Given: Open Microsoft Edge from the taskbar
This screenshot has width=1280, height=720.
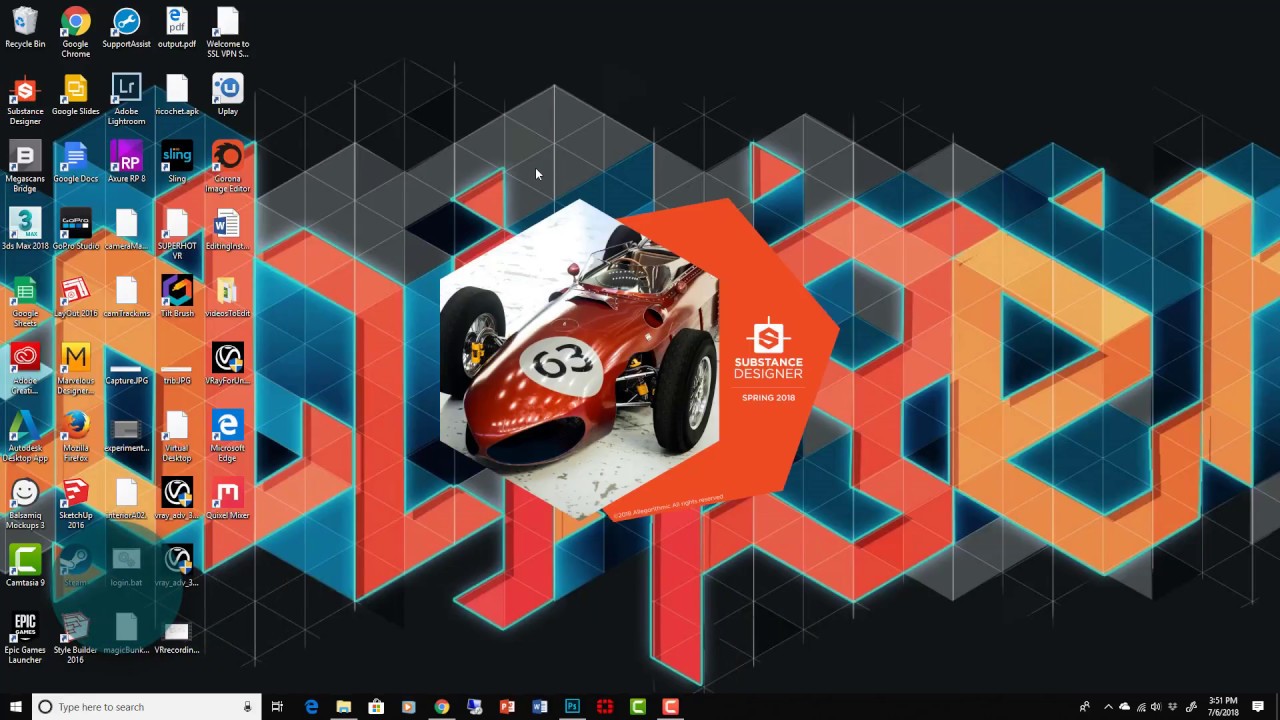Looking at the screenshot, I should [311, 707].
